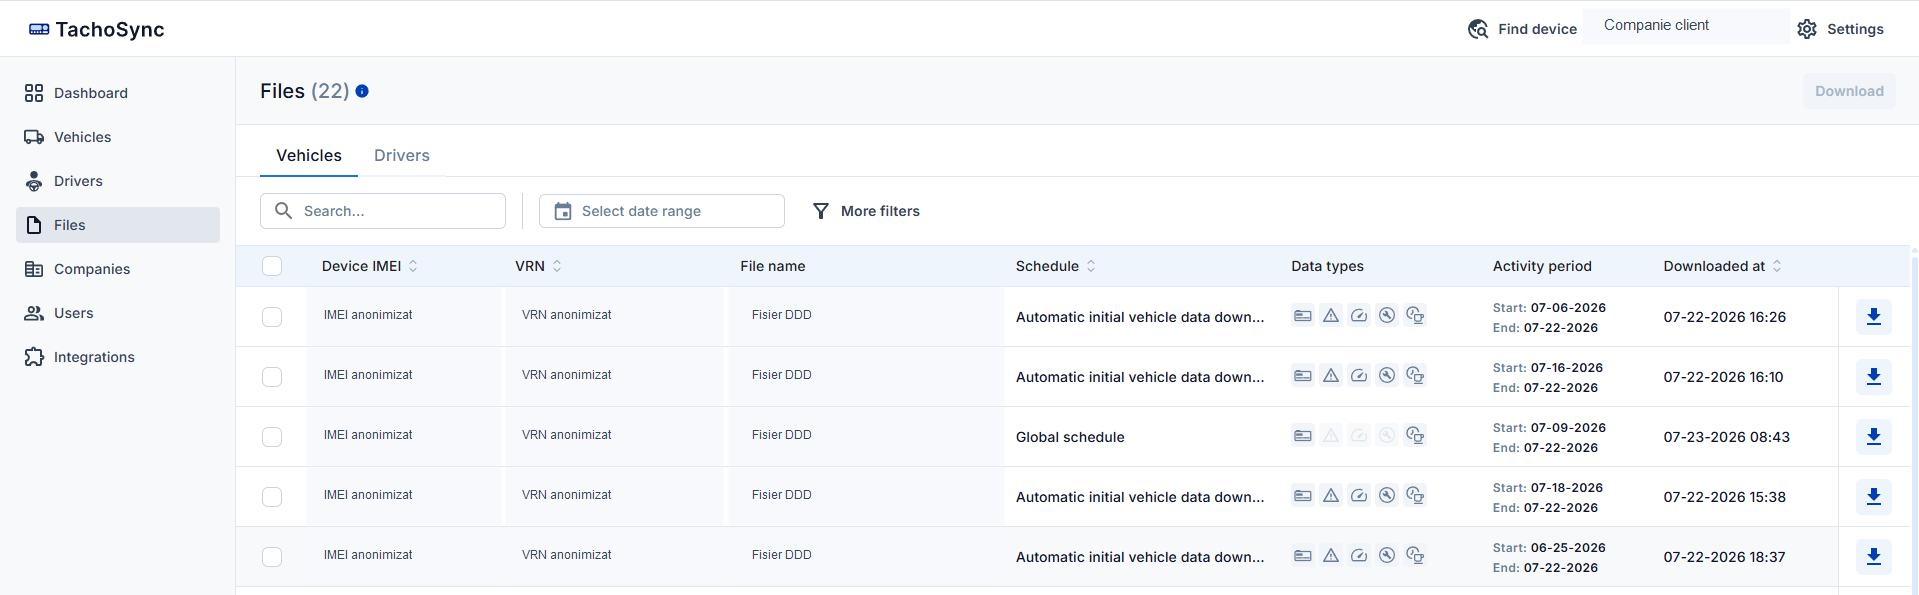Click the card overview icon in Global schedule row

pos(1303,436)
